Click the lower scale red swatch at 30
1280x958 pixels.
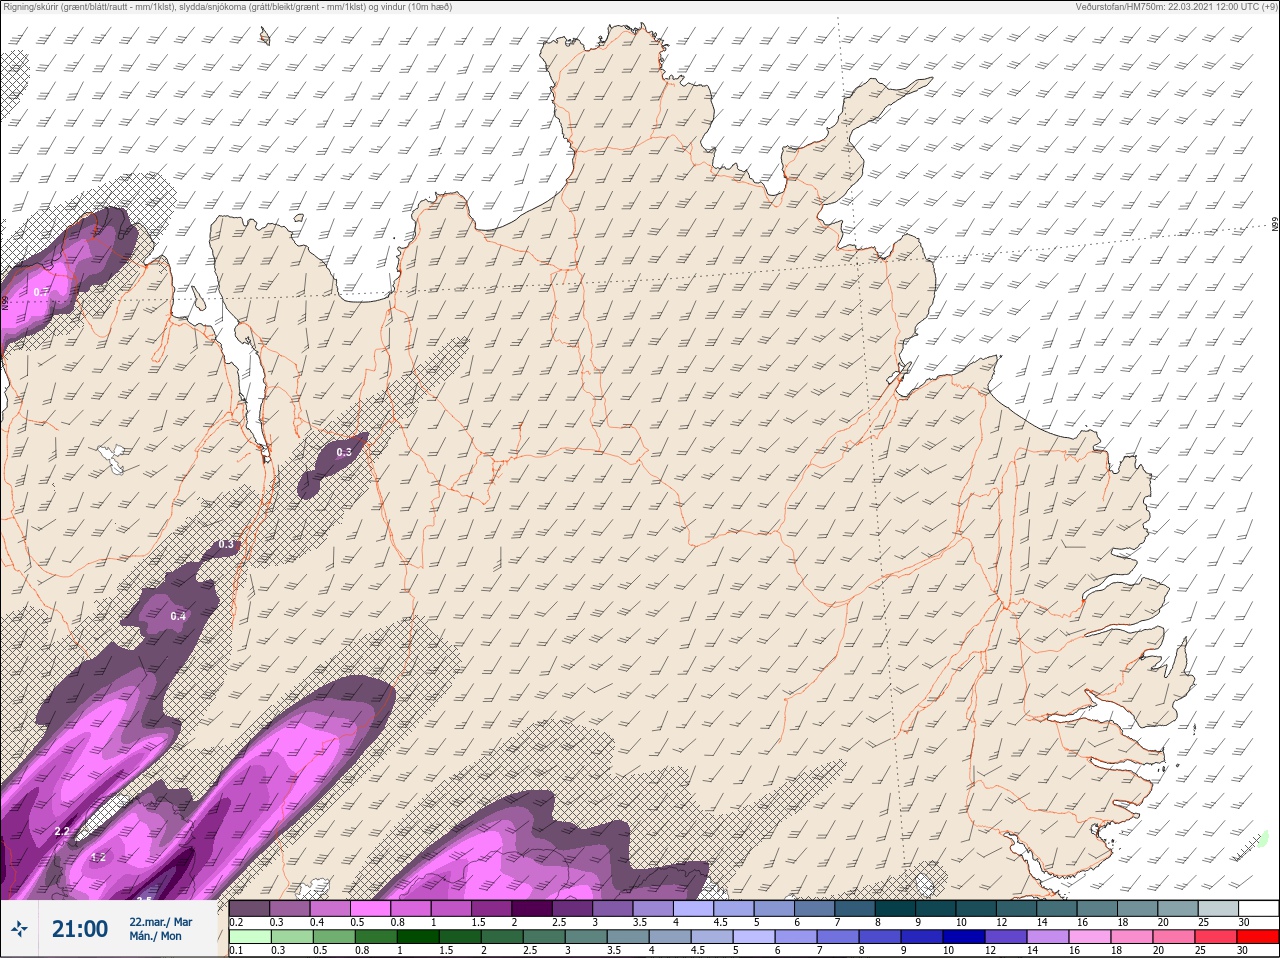click(x=1258, y=936)
